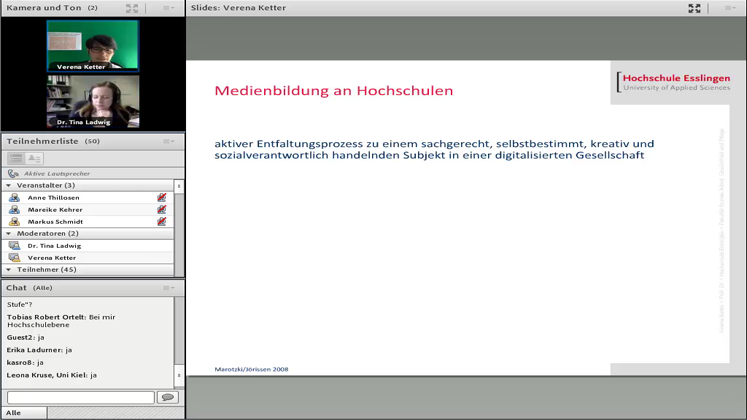This screenshot has height=420, width=747.
Task: Switch to attendee list view
Action: click(x=16, y=158)
